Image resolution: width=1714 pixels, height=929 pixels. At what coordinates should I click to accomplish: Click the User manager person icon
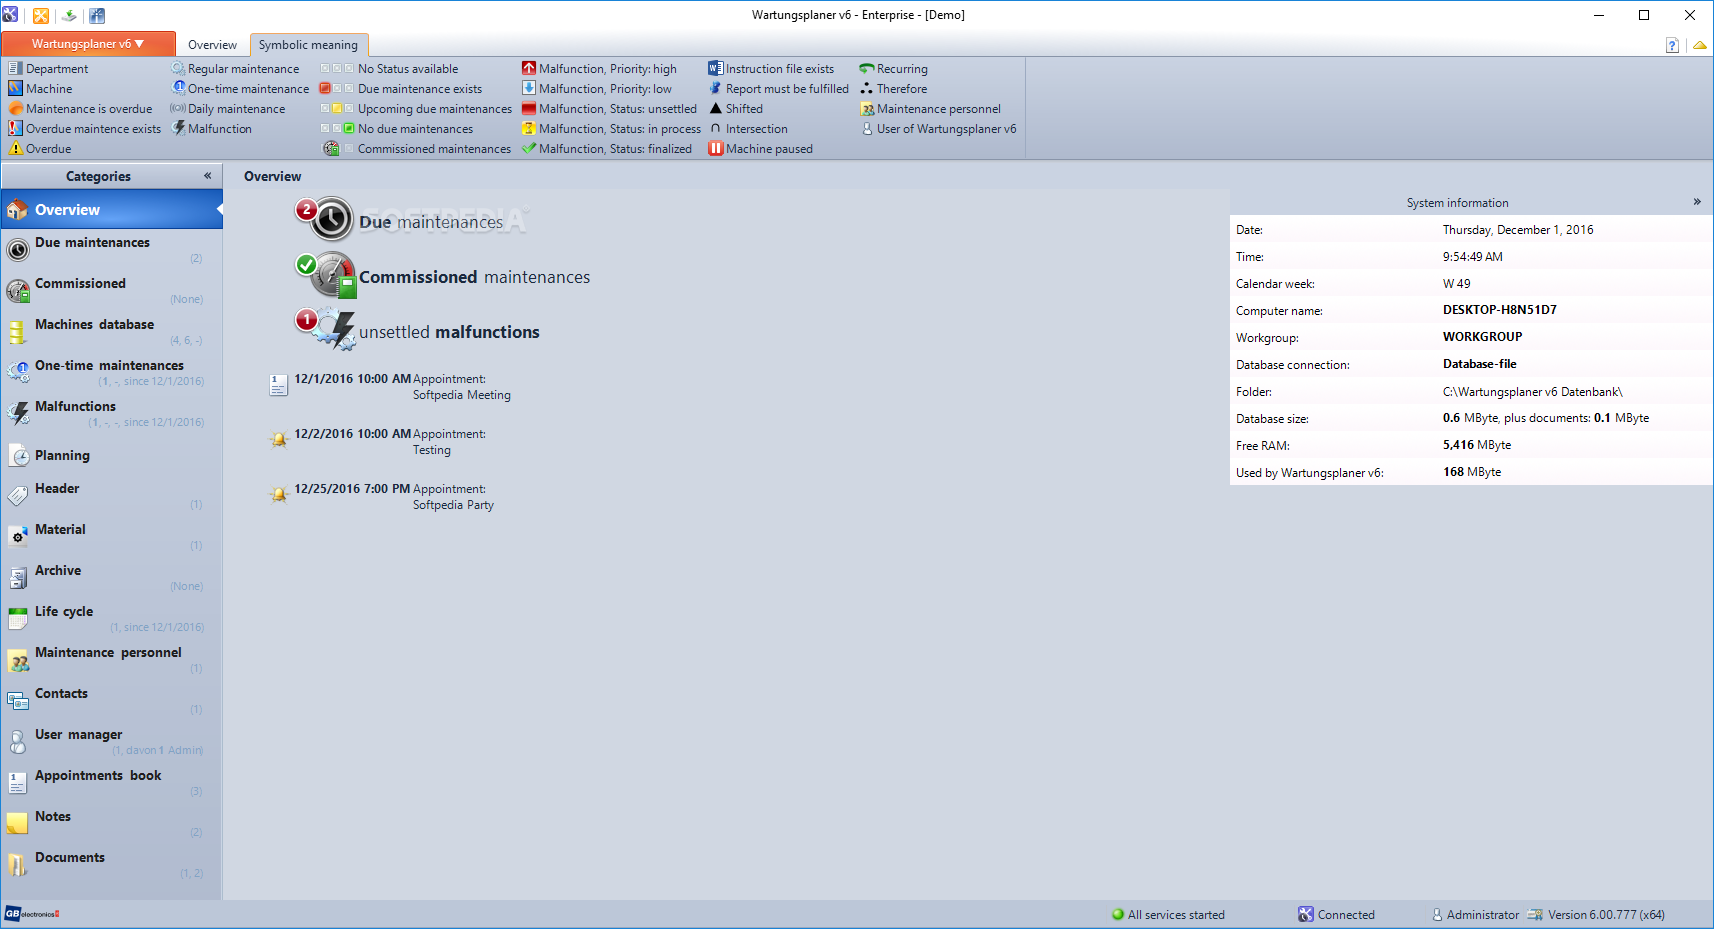pos(18,741)
